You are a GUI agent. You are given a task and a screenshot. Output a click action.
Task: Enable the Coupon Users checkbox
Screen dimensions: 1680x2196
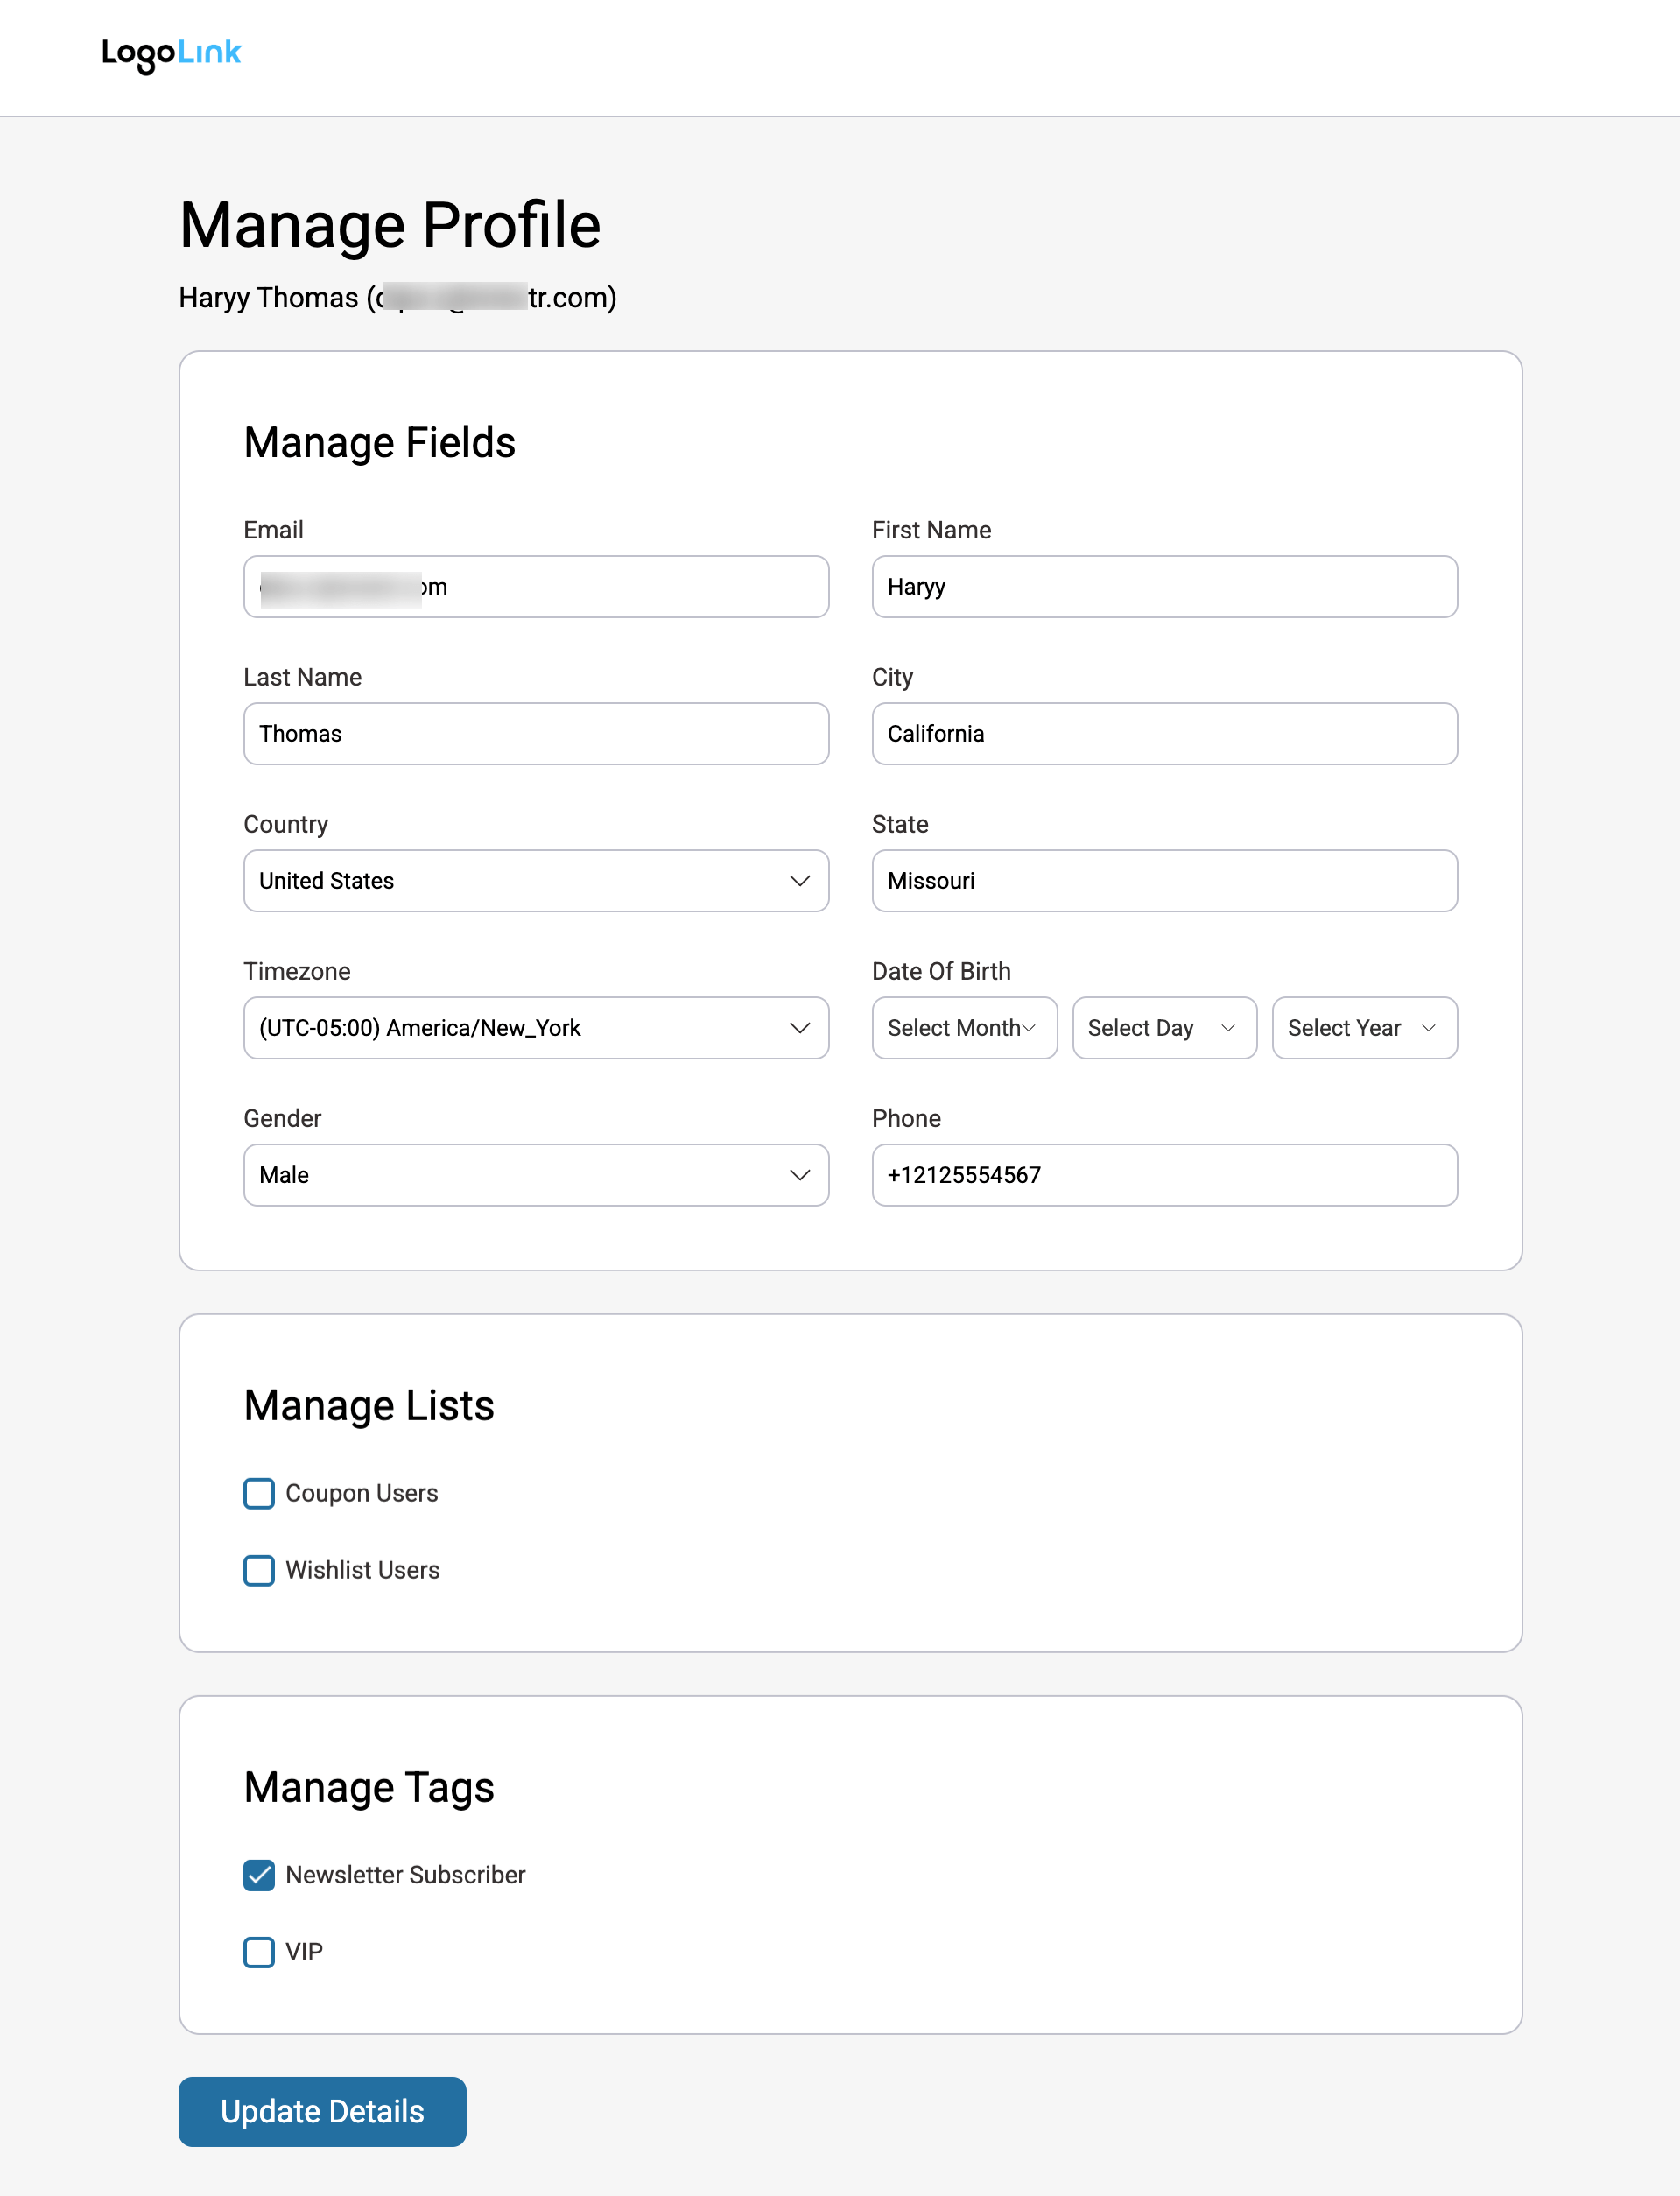pyautogui.click(x=258, y=1494)
